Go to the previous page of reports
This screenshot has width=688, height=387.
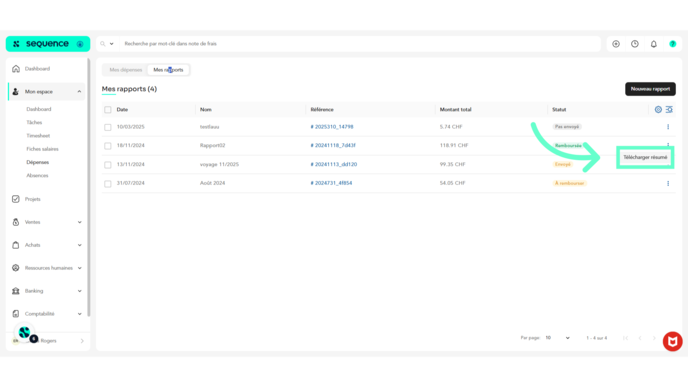click(x=640, y=338)
